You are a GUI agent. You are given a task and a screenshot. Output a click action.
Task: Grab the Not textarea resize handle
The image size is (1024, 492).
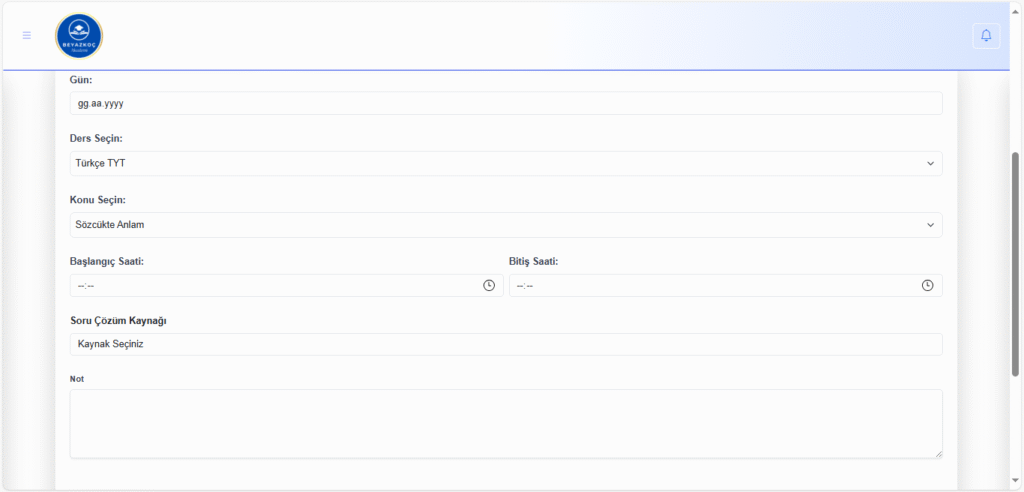click(937, 453)
